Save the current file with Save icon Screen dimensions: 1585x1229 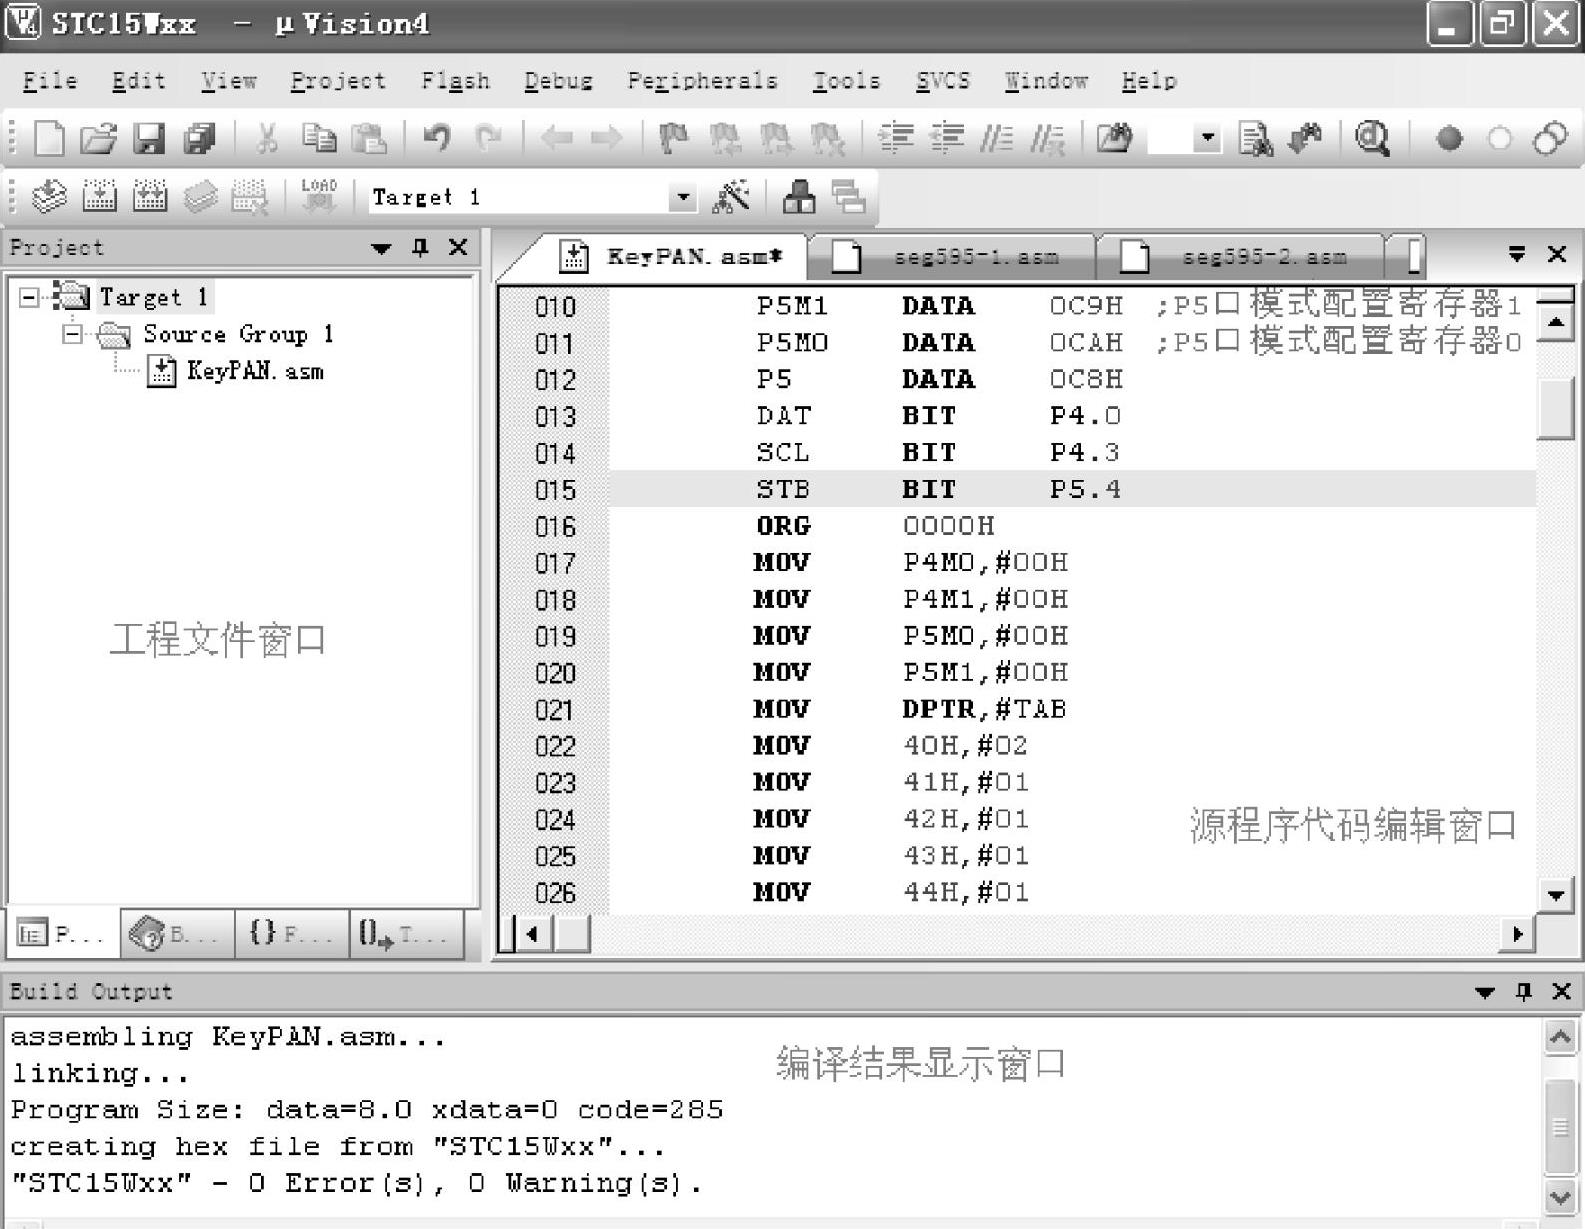[149, 138]
